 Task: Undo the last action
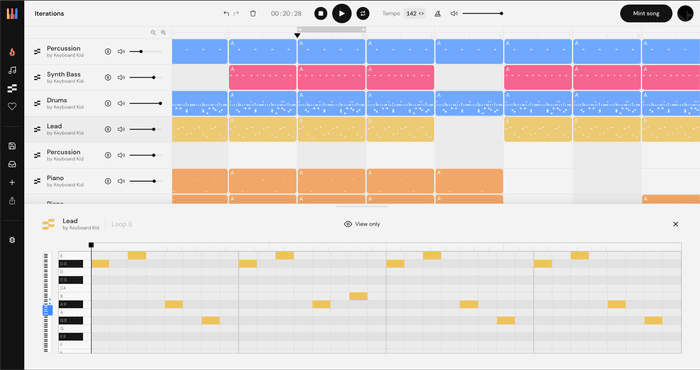coord(226,13)
